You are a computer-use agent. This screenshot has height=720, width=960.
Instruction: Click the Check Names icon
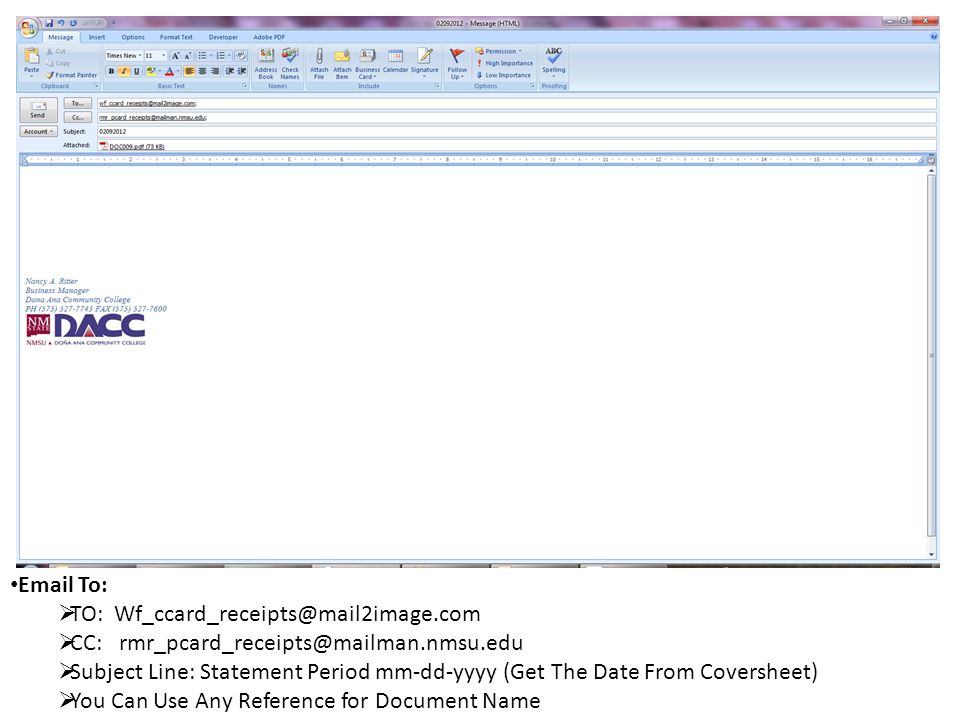coord(290,64)
